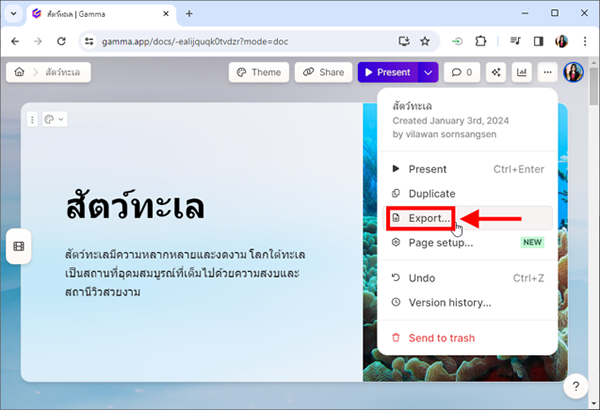
Task: Open the Theme button
Action: pyautogui.click(x=259, y=72)
